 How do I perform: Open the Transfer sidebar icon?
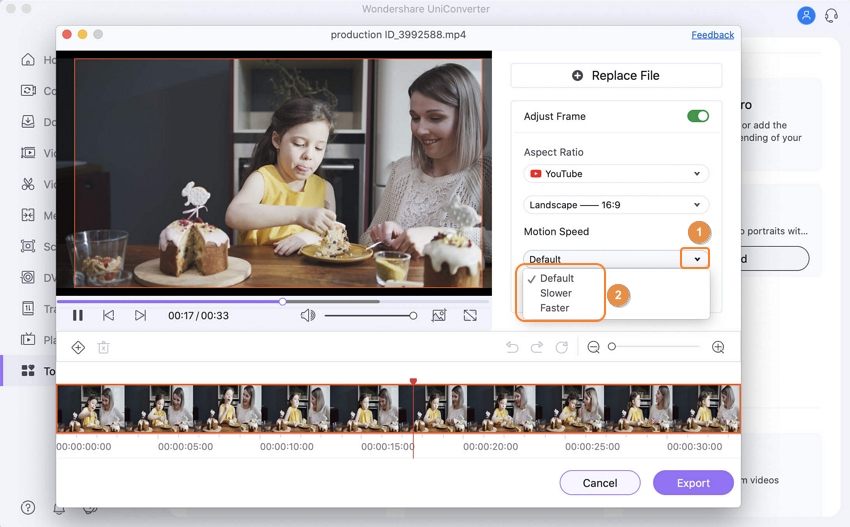coord(28,309)
